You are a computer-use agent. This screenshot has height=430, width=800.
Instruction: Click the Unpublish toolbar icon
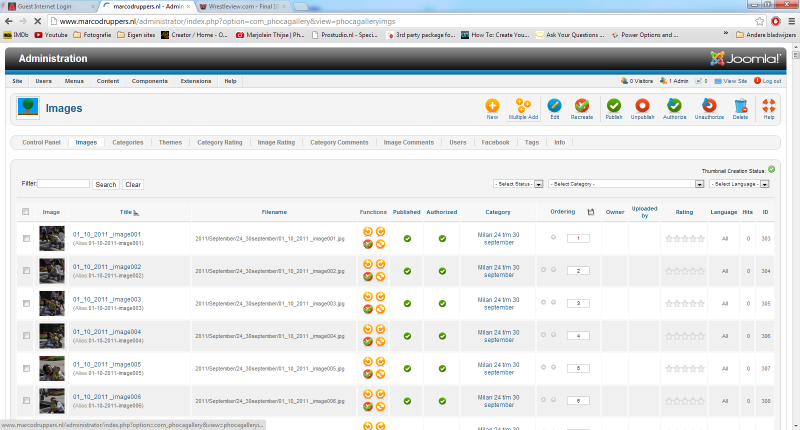(642, 105)
